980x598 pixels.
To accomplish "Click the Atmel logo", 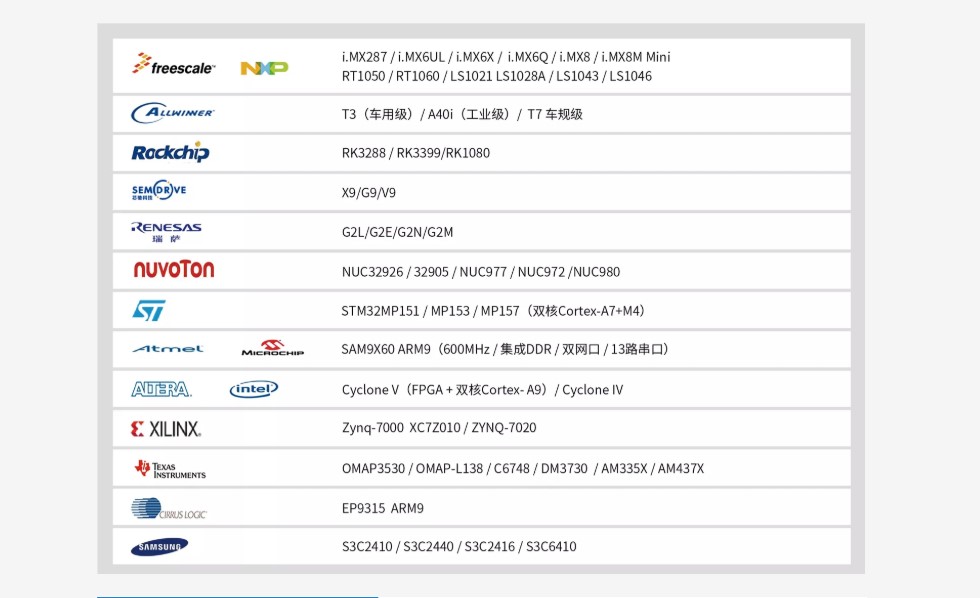I will [x=167, y=349].
